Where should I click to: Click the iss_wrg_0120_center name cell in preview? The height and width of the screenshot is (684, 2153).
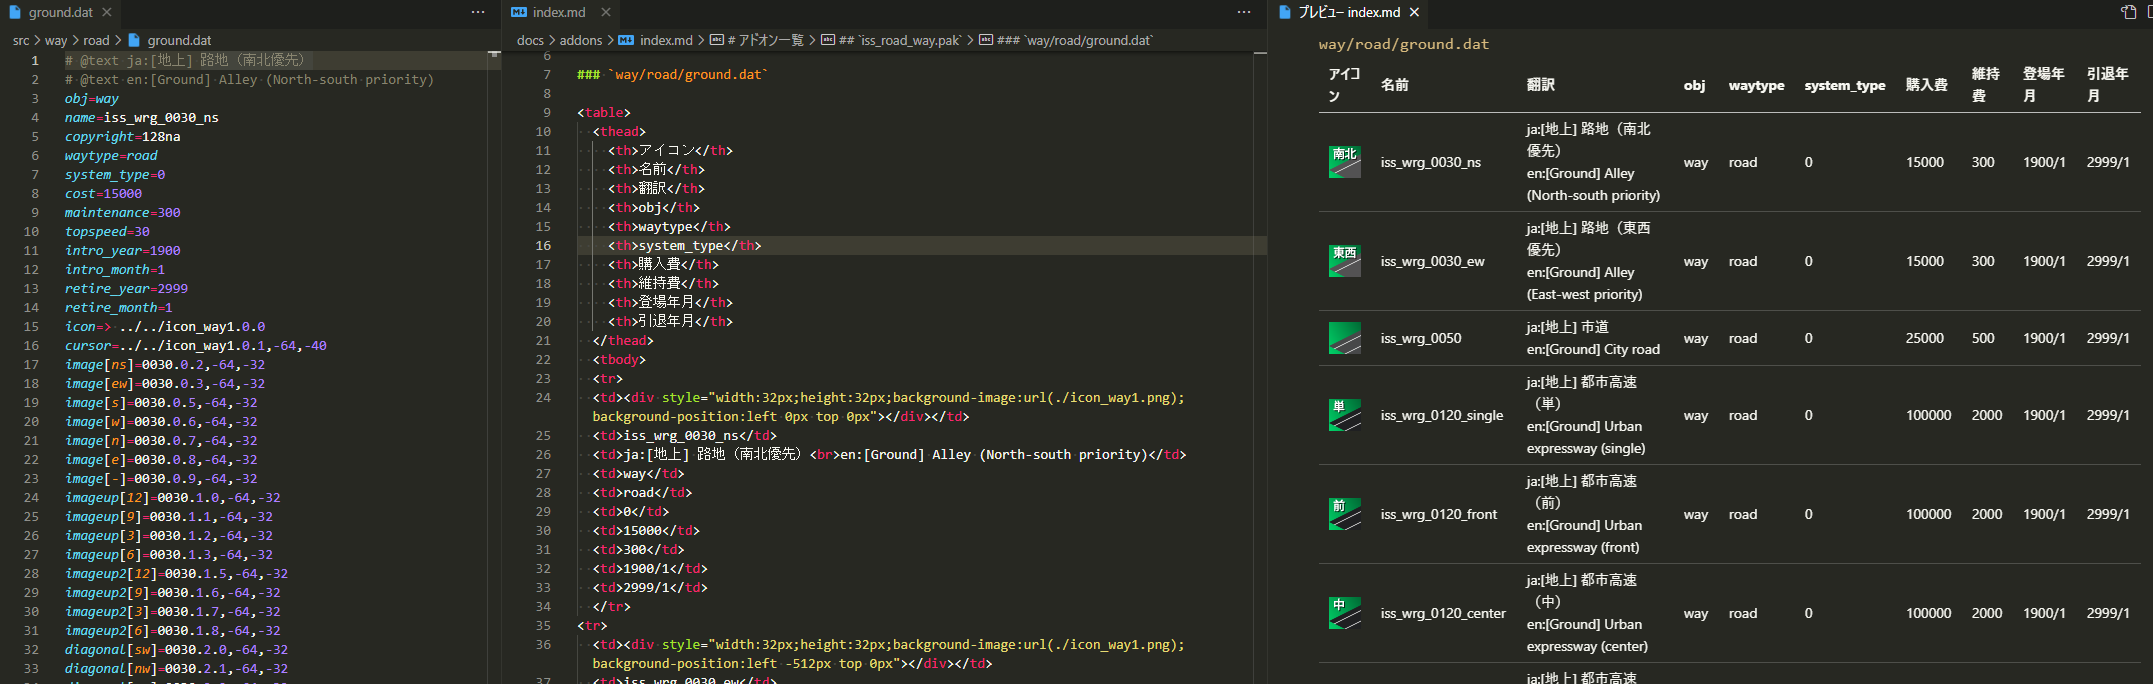coord(1443,613)
